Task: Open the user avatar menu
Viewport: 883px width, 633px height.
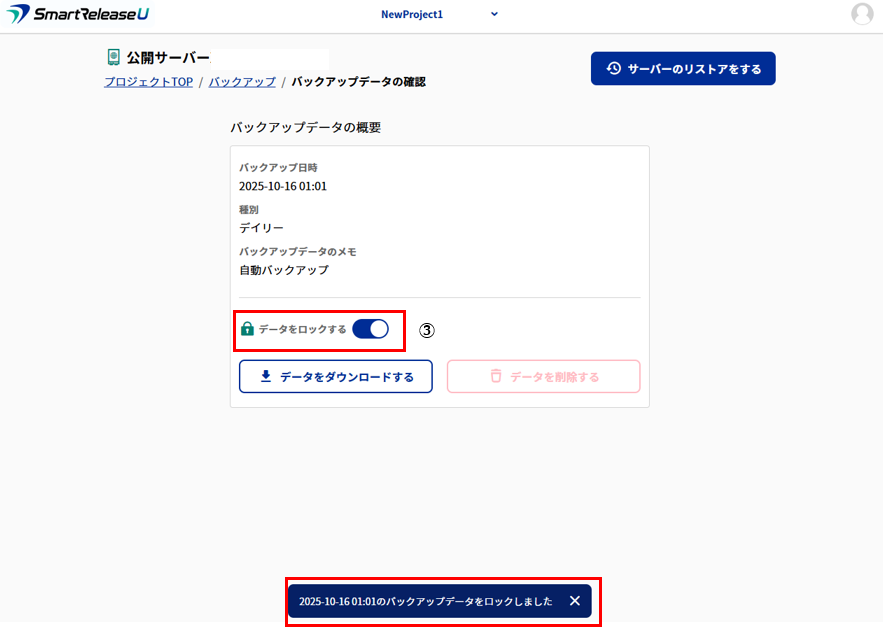Action: 861,14
